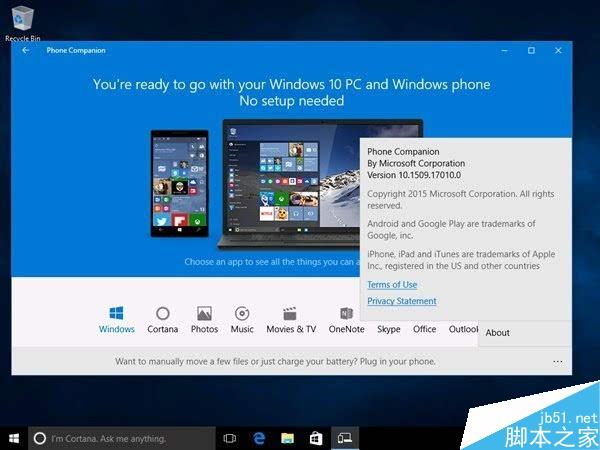Pick the Movies & TV app icon

290,313
